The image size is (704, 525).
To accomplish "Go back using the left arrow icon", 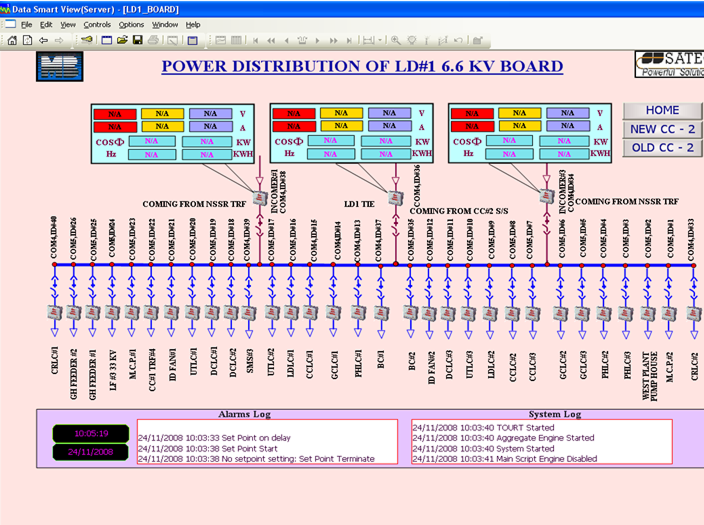I will click(43, 40).
